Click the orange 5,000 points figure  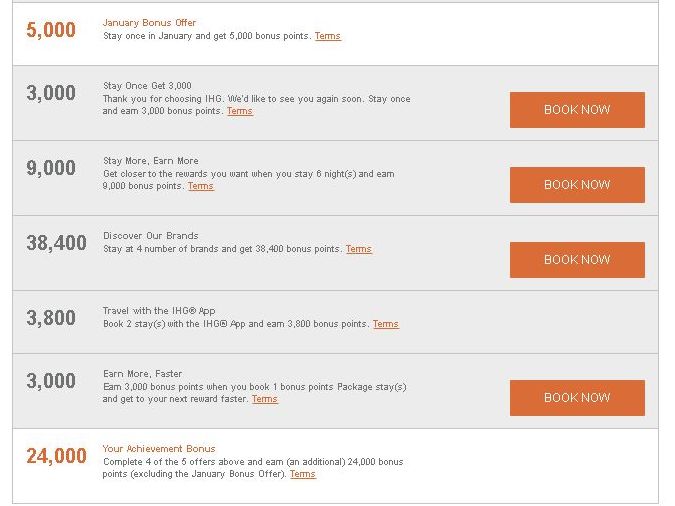(x=51, y=30)
